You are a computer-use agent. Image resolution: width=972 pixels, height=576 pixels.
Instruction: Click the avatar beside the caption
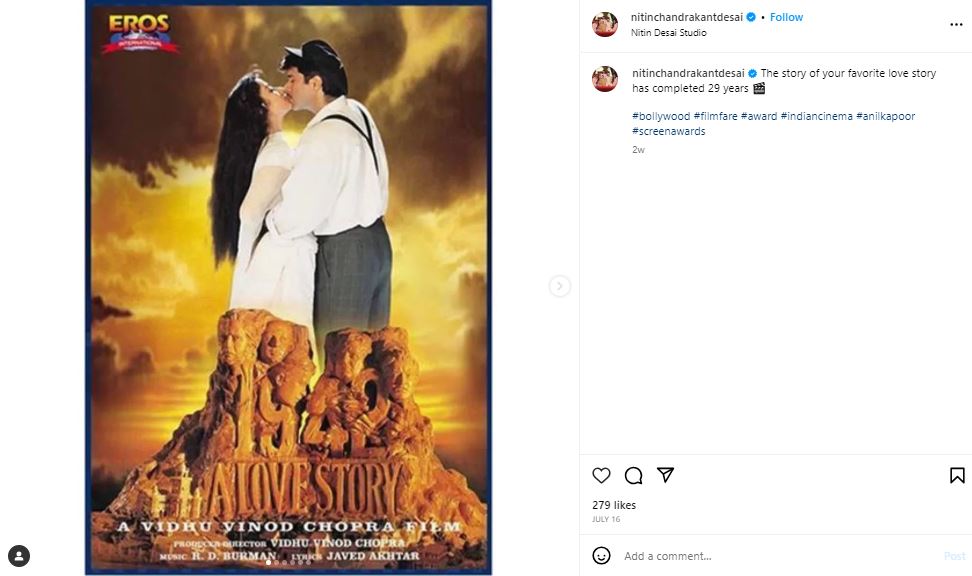click(604, 79)
